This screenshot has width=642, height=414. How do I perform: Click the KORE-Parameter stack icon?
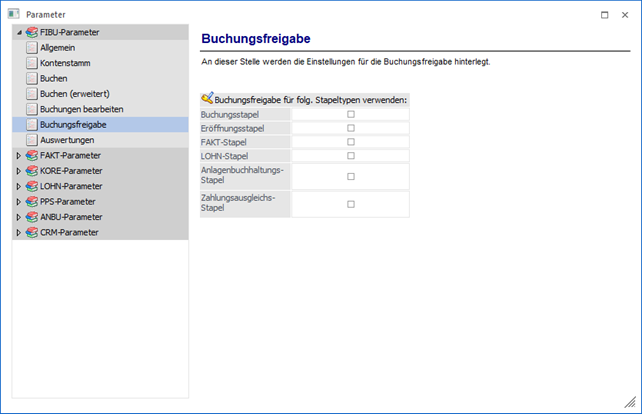(x=31, y=171)
